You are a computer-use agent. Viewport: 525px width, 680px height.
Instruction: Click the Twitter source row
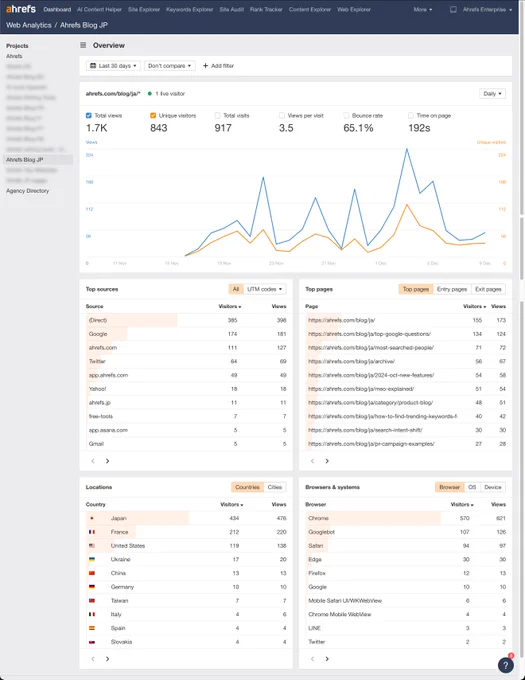point(186,361)
